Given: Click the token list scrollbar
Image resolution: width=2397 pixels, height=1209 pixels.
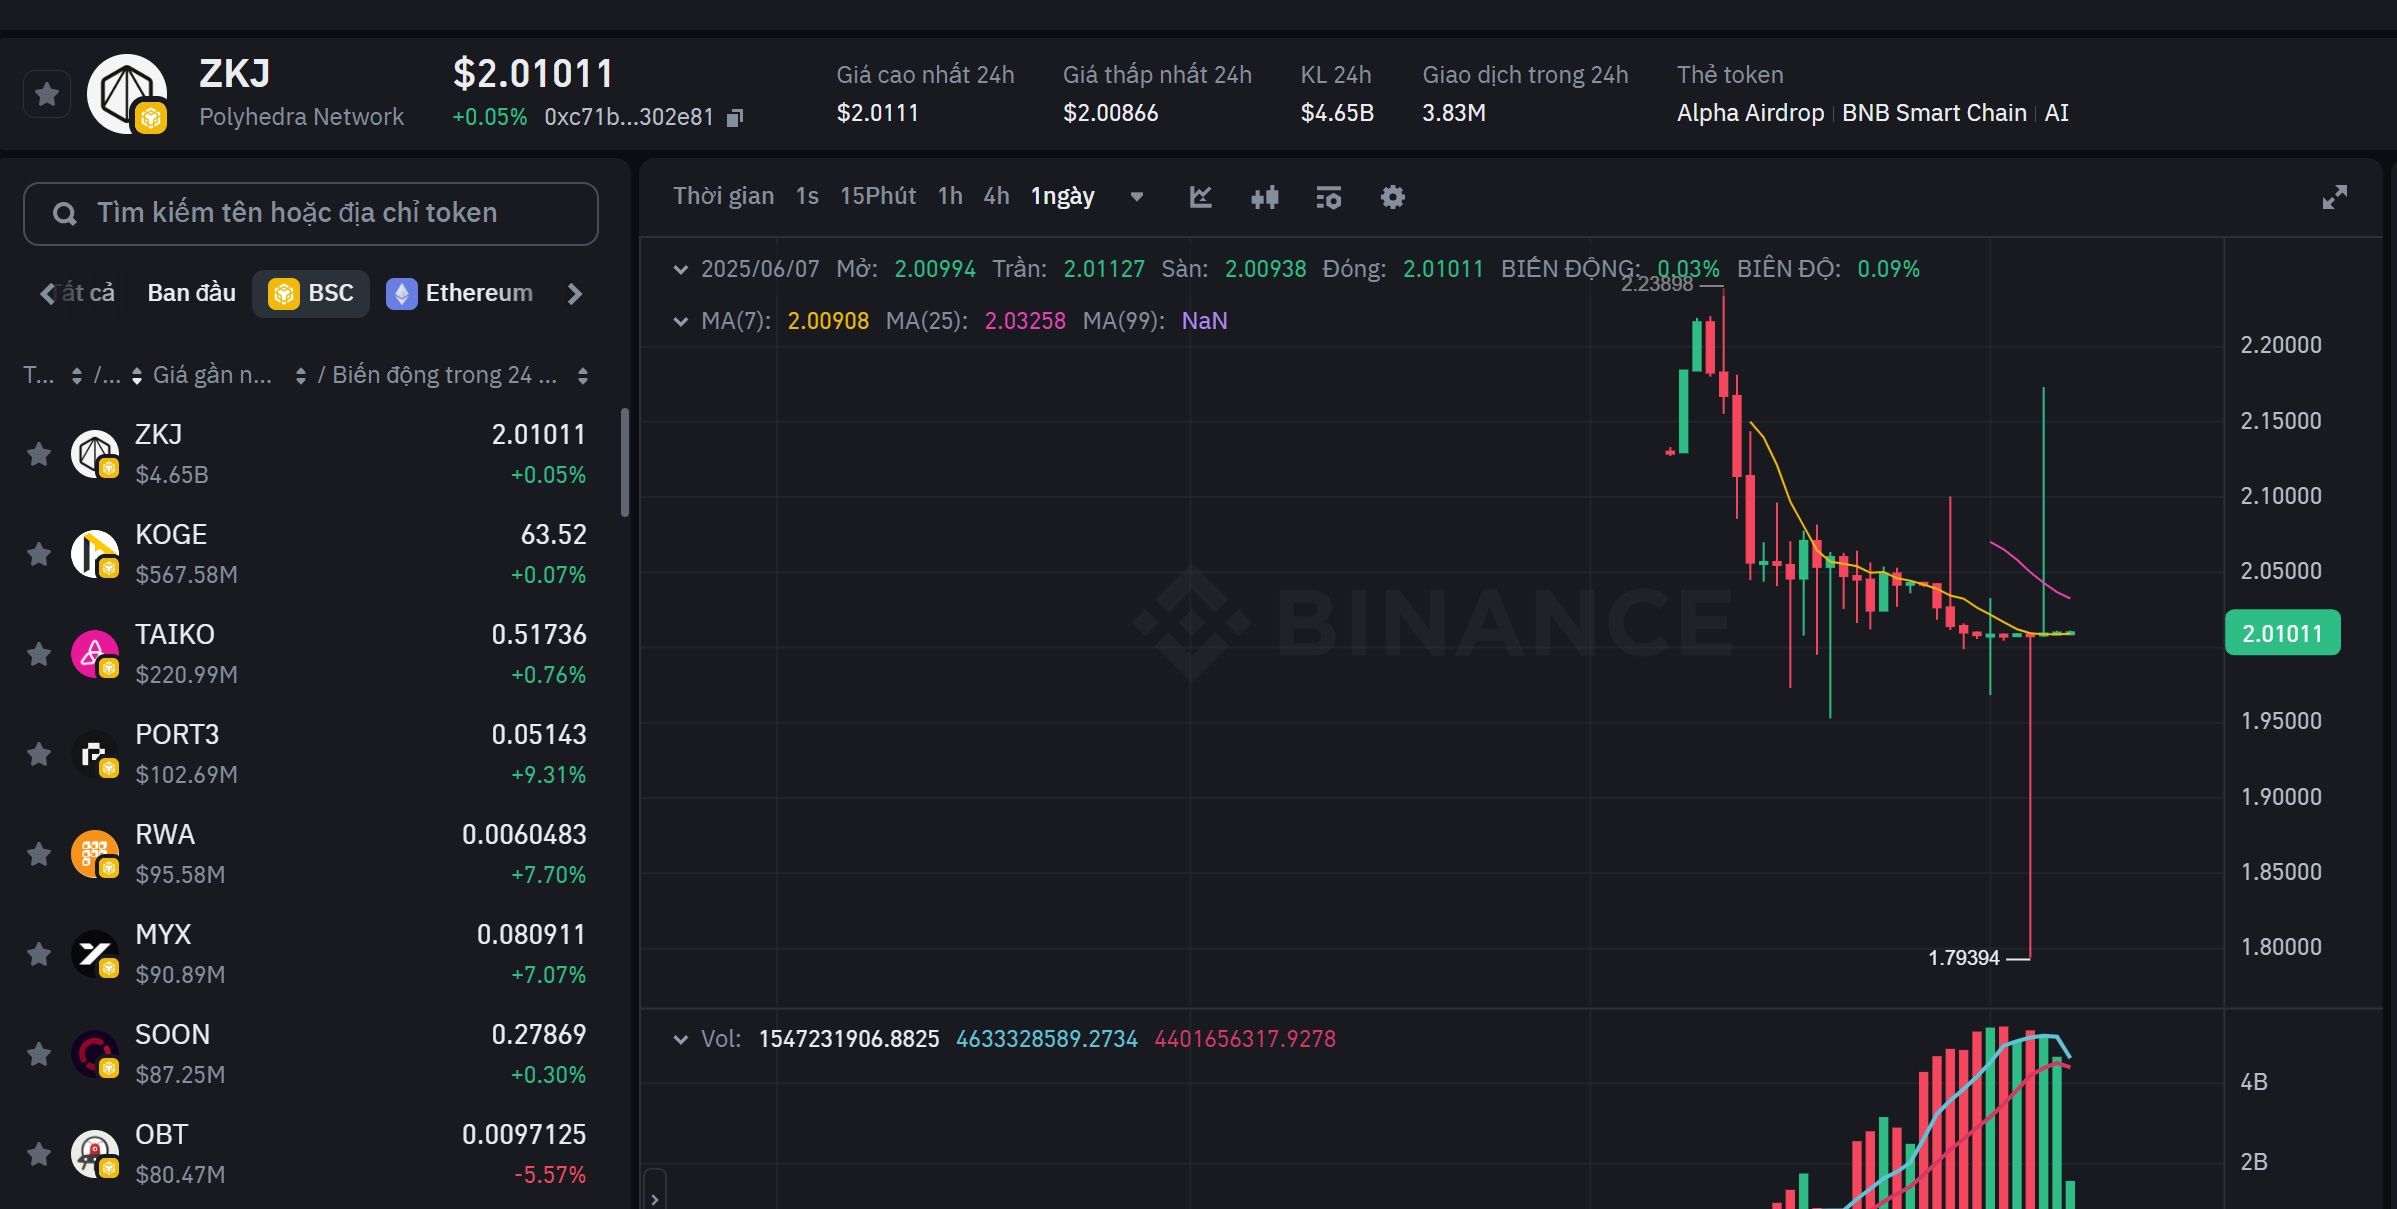Looking at the screenshot, I should (625, 462).
